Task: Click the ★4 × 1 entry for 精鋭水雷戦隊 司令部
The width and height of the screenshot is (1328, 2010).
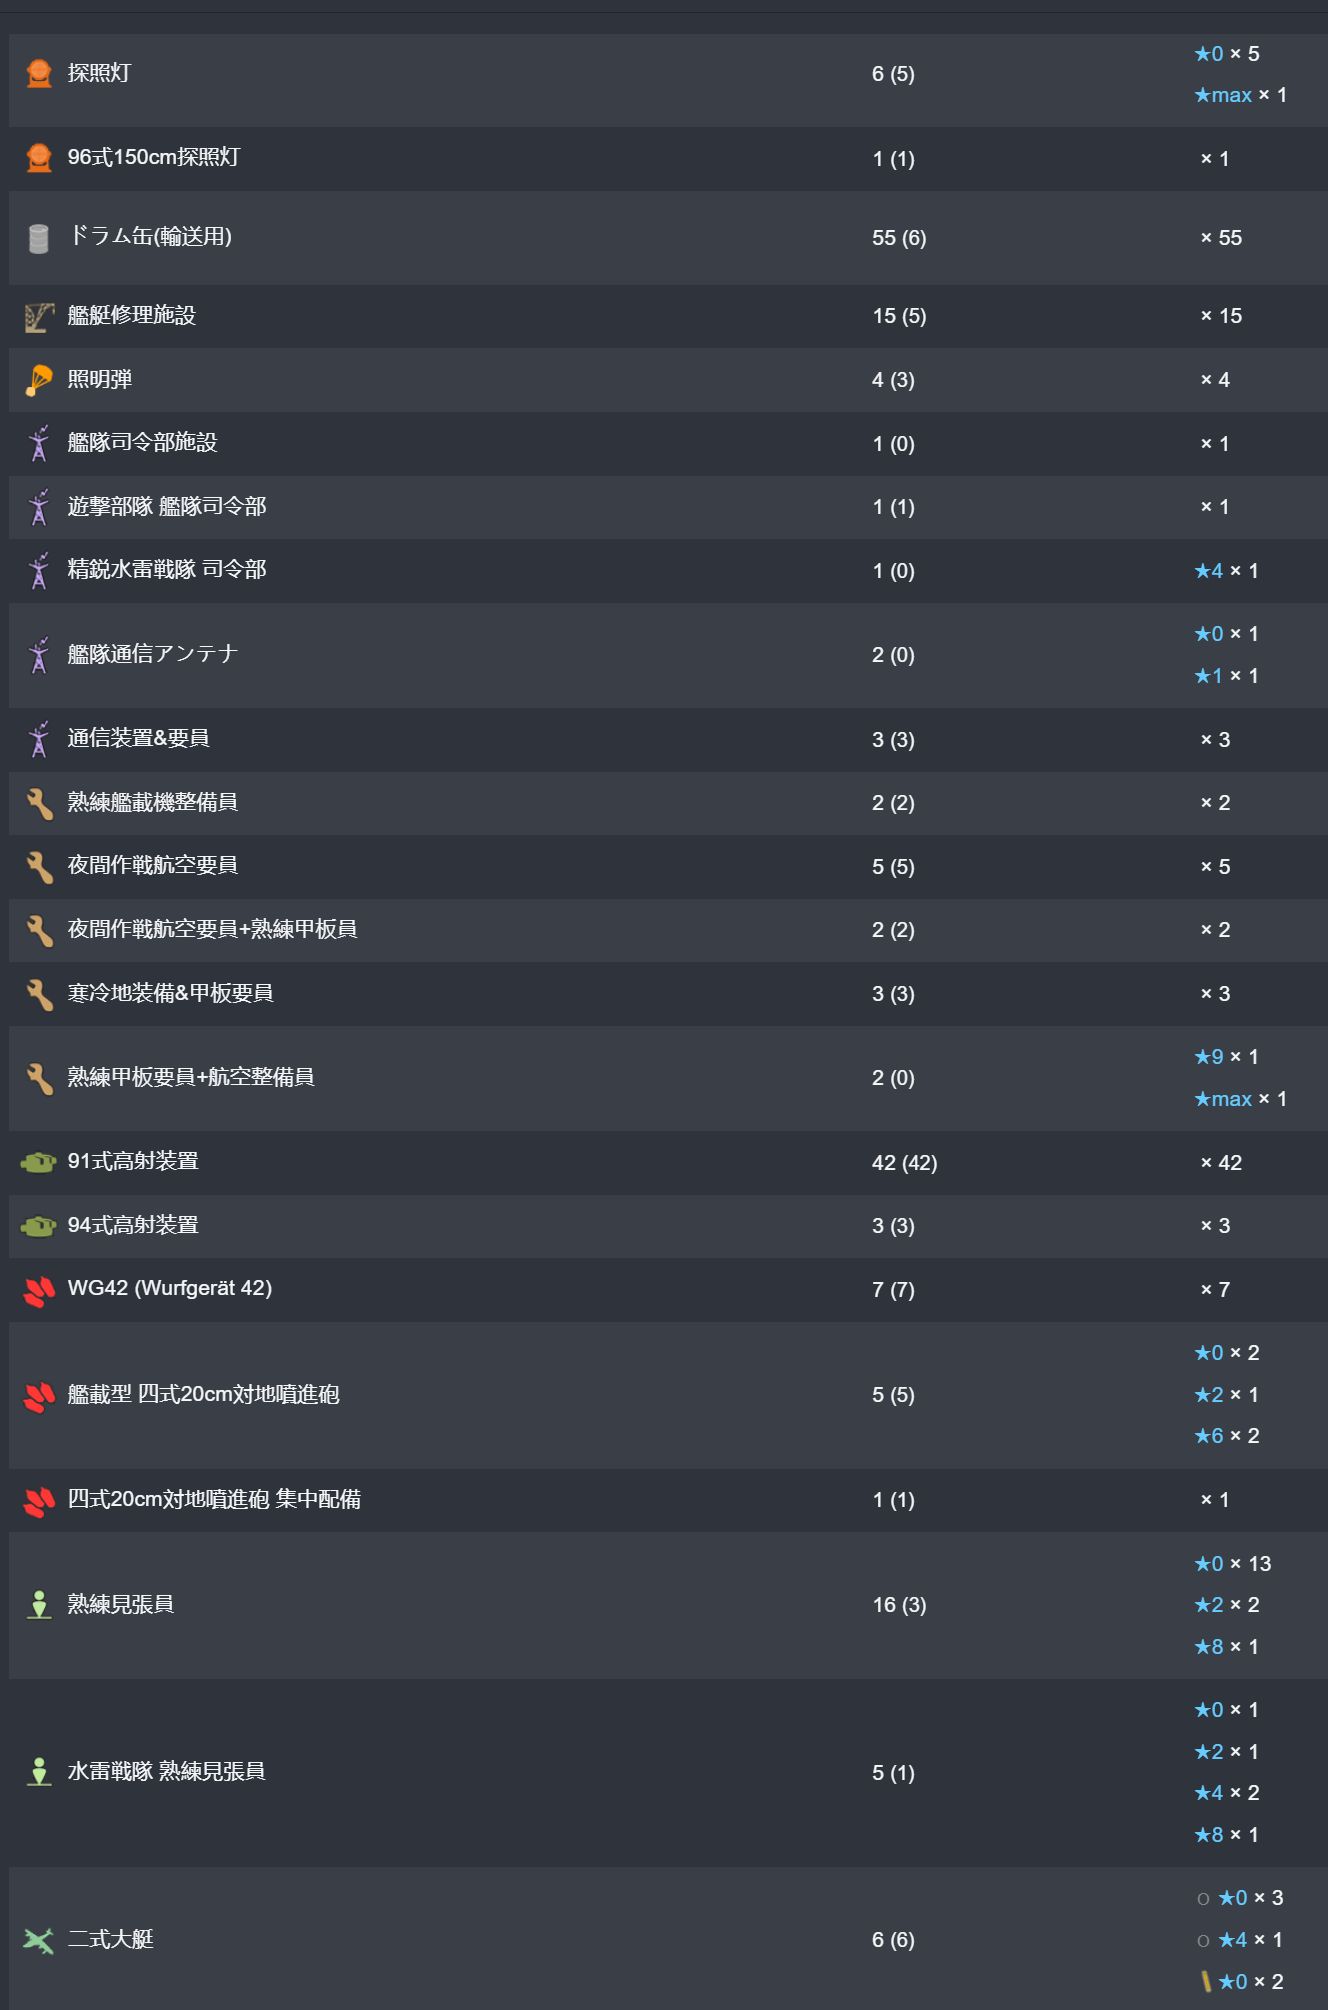Action: coord(1226,571)
